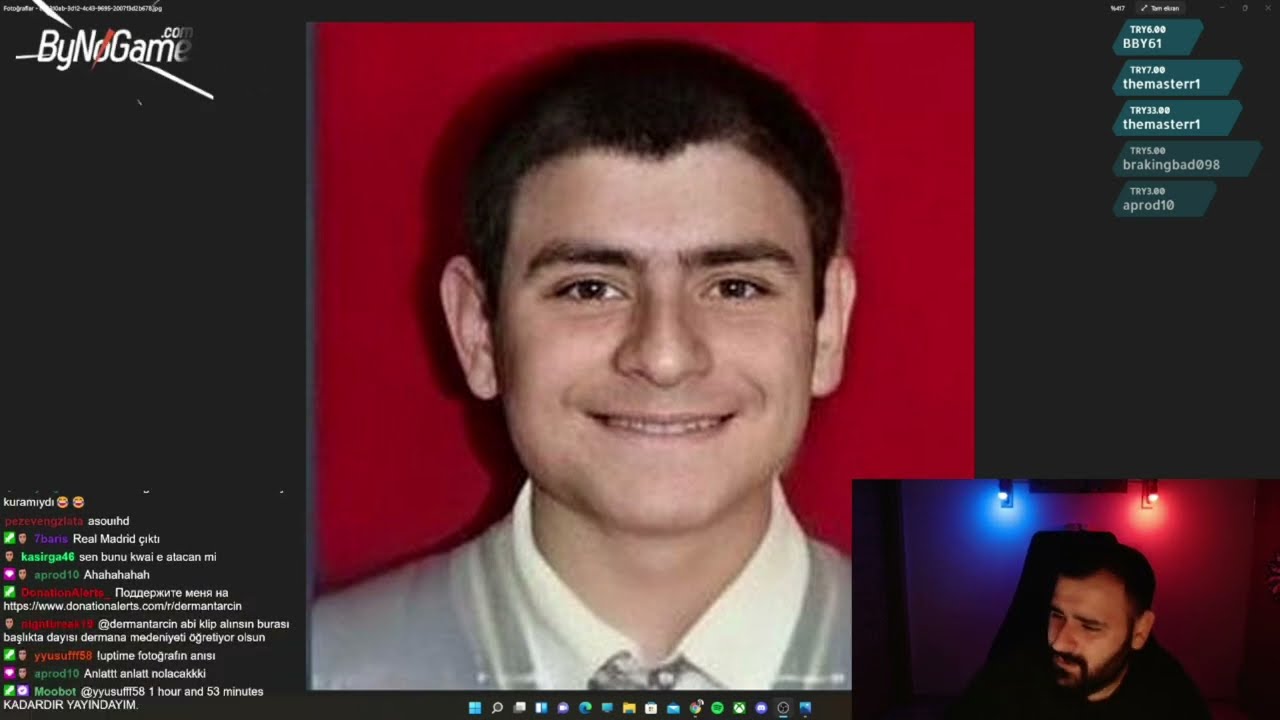The image size is (1280, 720).
Task: Open Microsoft Store from the taskbar
Action: coord(651,708)
